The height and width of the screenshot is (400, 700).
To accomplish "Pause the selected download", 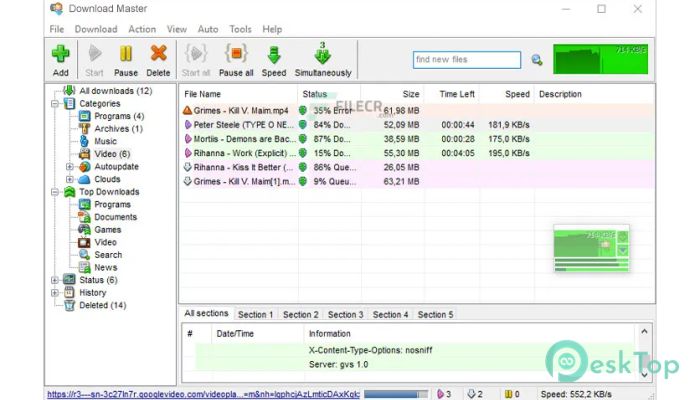I will pyautogui.click(x=125, y=60).
